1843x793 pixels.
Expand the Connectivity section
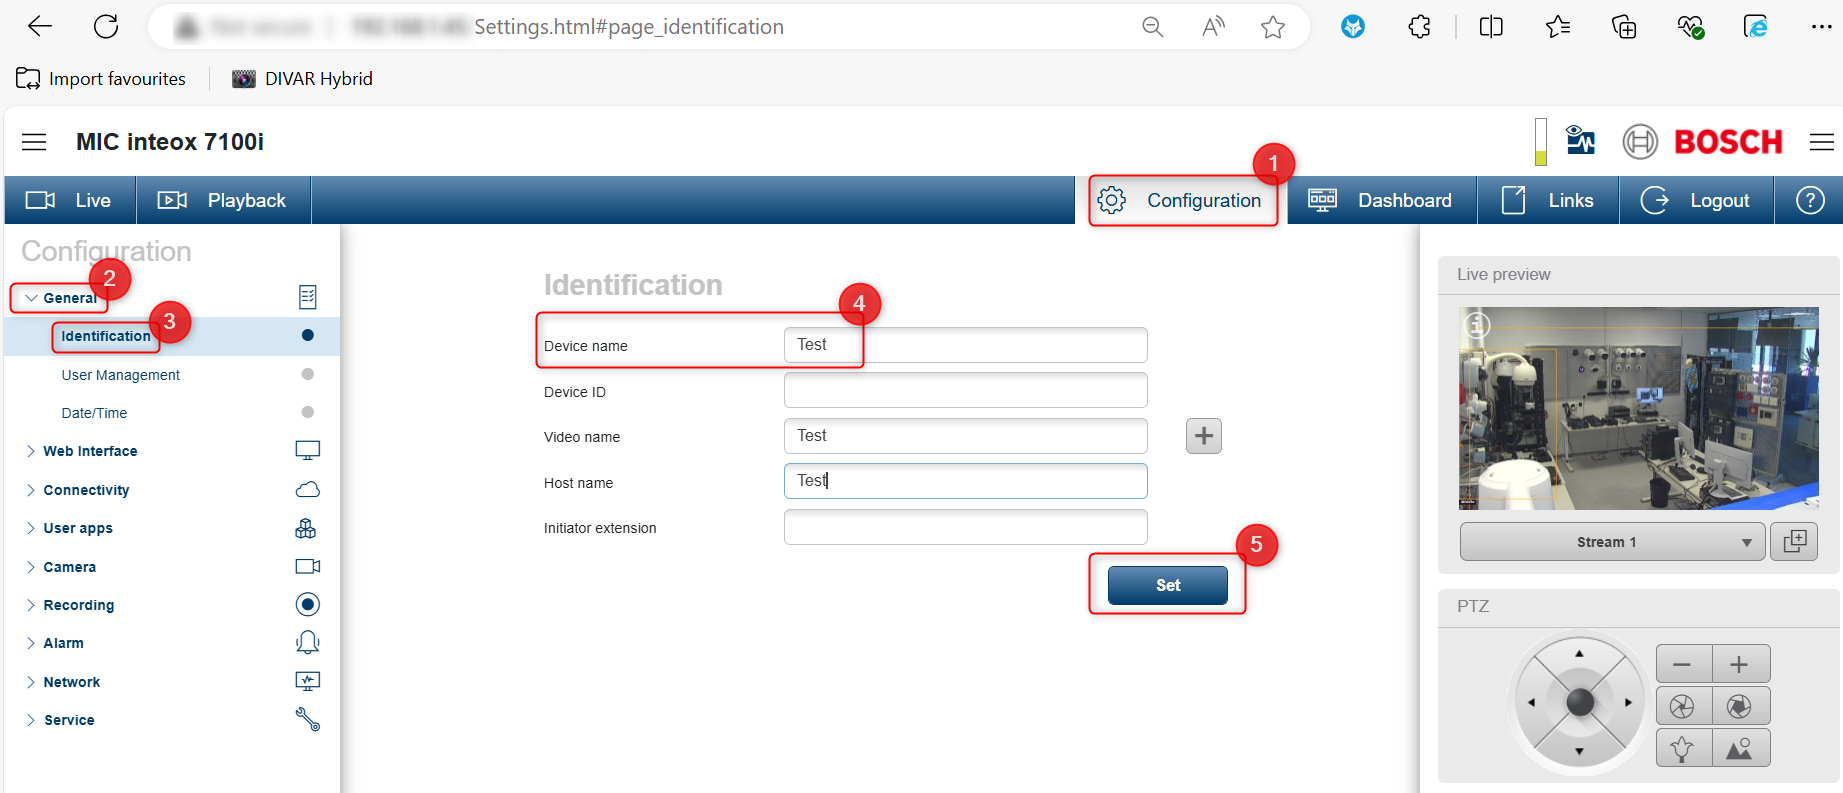click(x=86, y=490)
